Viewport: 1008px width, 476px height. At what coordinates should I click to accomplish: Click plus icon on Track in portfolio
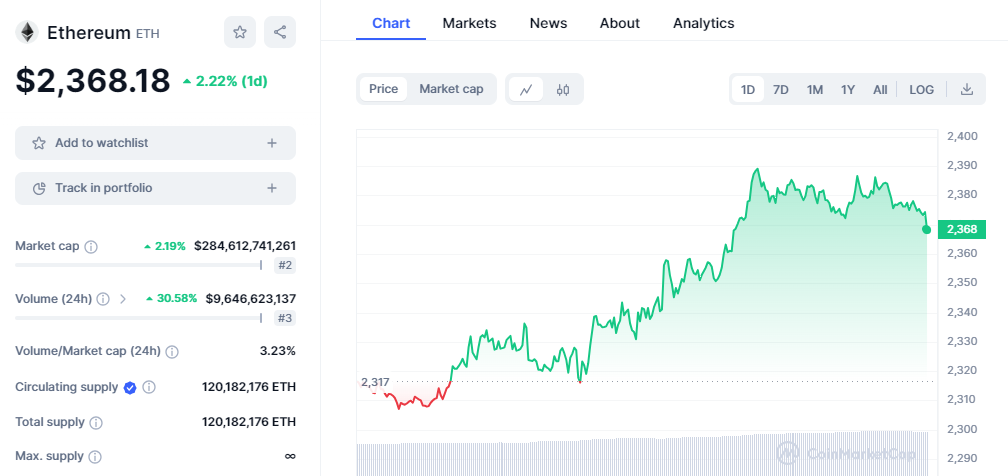[272, 188]
